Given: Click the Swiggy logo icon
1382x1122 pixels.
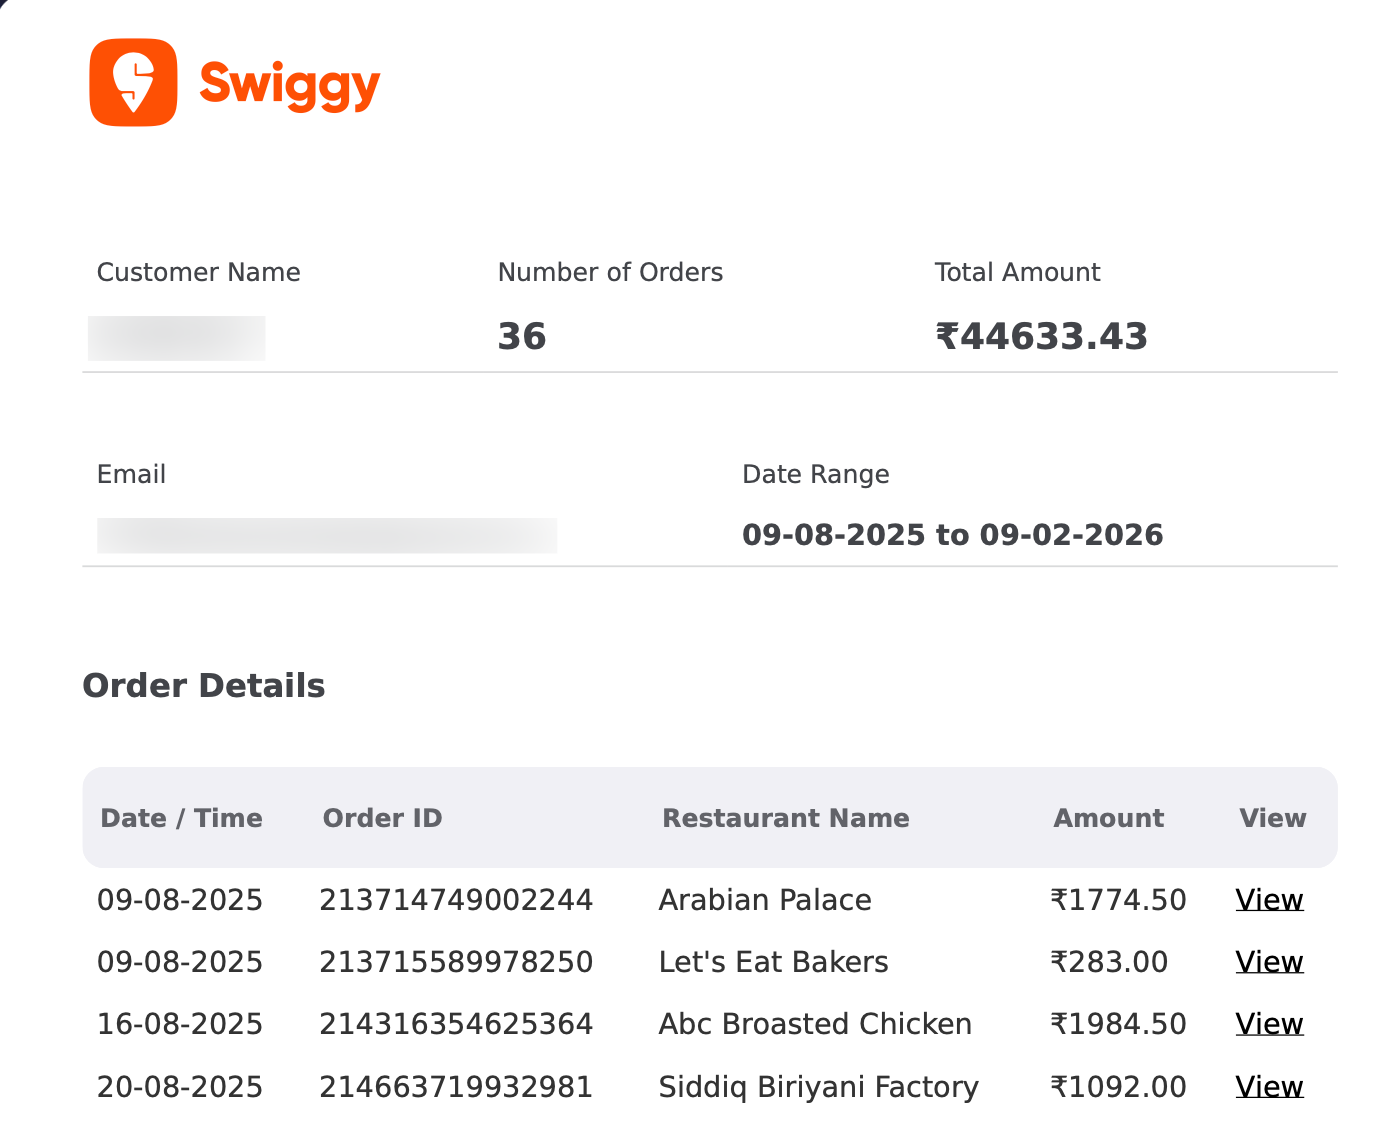Looking at the screenshot, I should [134, 82].
